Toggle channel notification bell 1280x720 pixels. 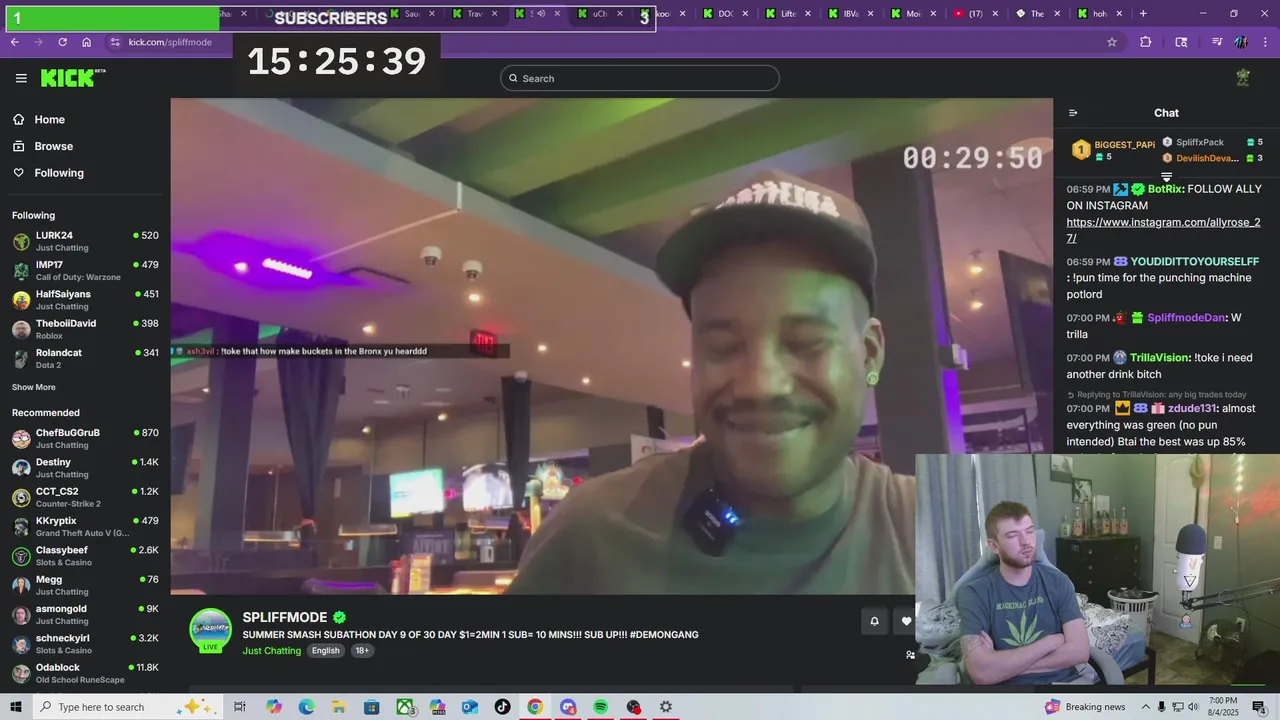click(874, 621)
